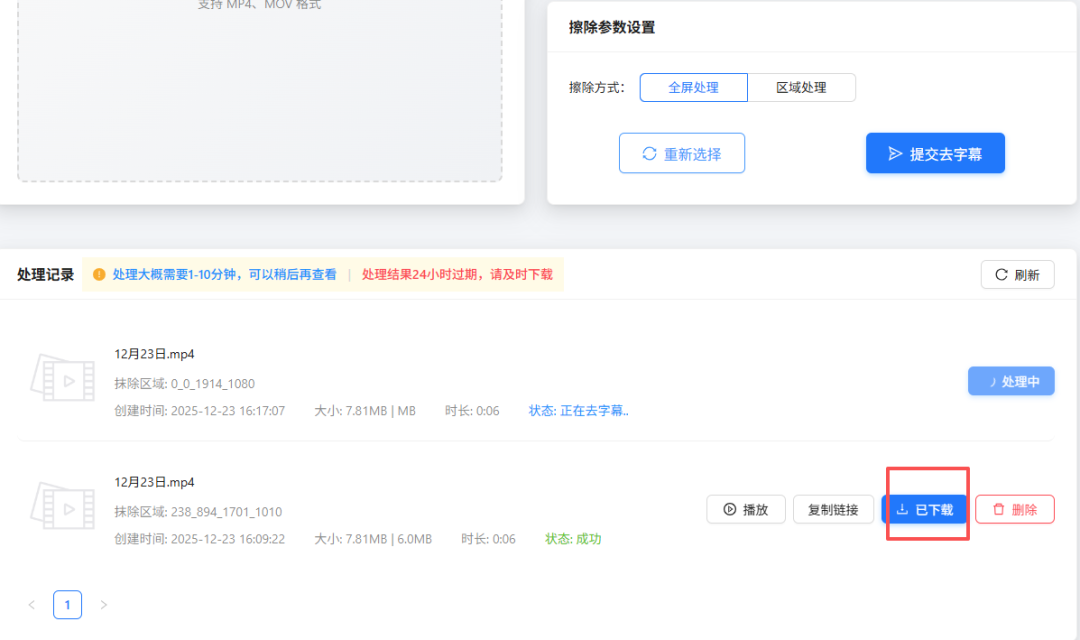
Task: Submit with the 提交去字幕 button
Action: [935, 153]
